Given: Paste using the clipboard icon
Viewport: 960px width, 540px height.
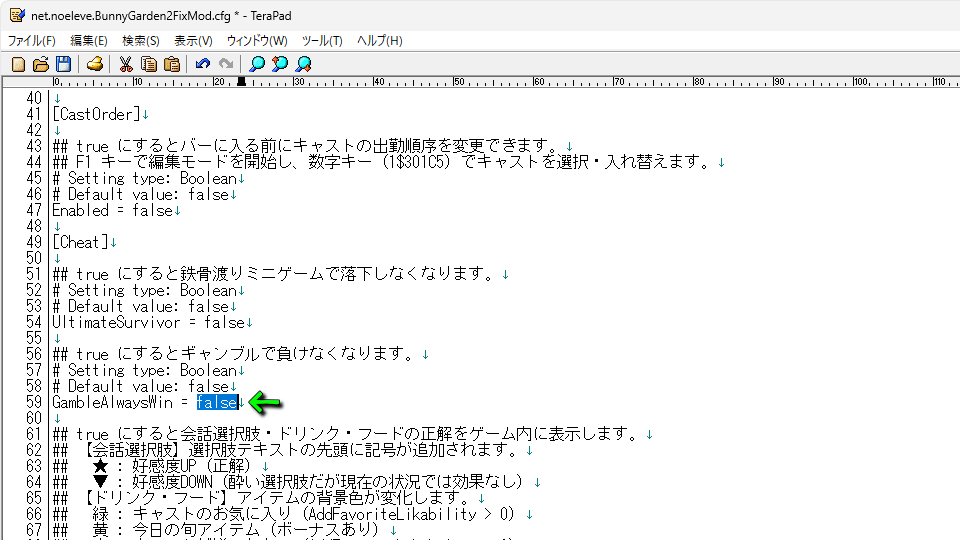Looking at the screenshot, I should [172, 64].
